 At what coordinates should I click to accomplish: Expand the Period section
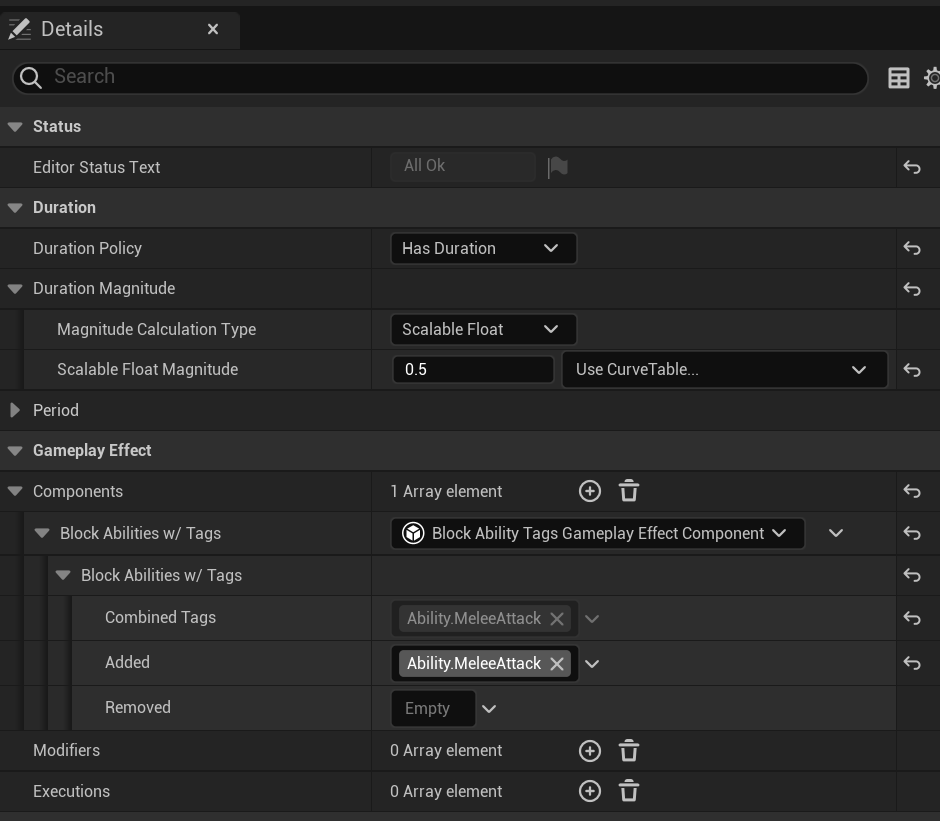[x=15, y=410]
